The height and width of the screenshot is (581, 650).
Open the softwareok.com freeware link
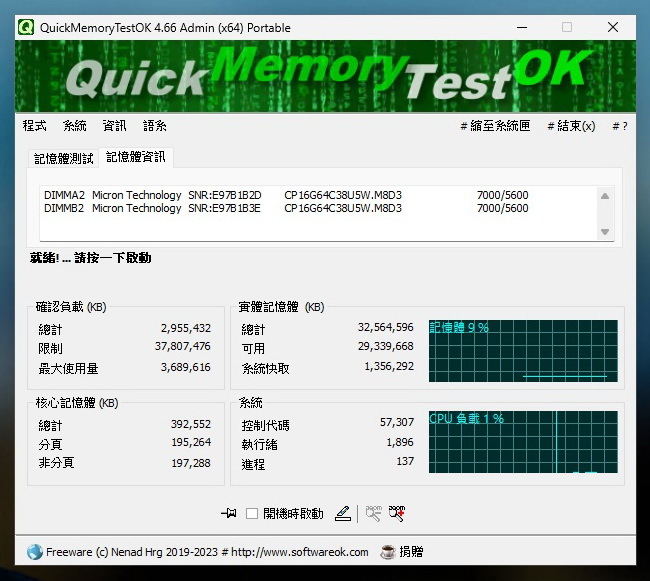207,552
